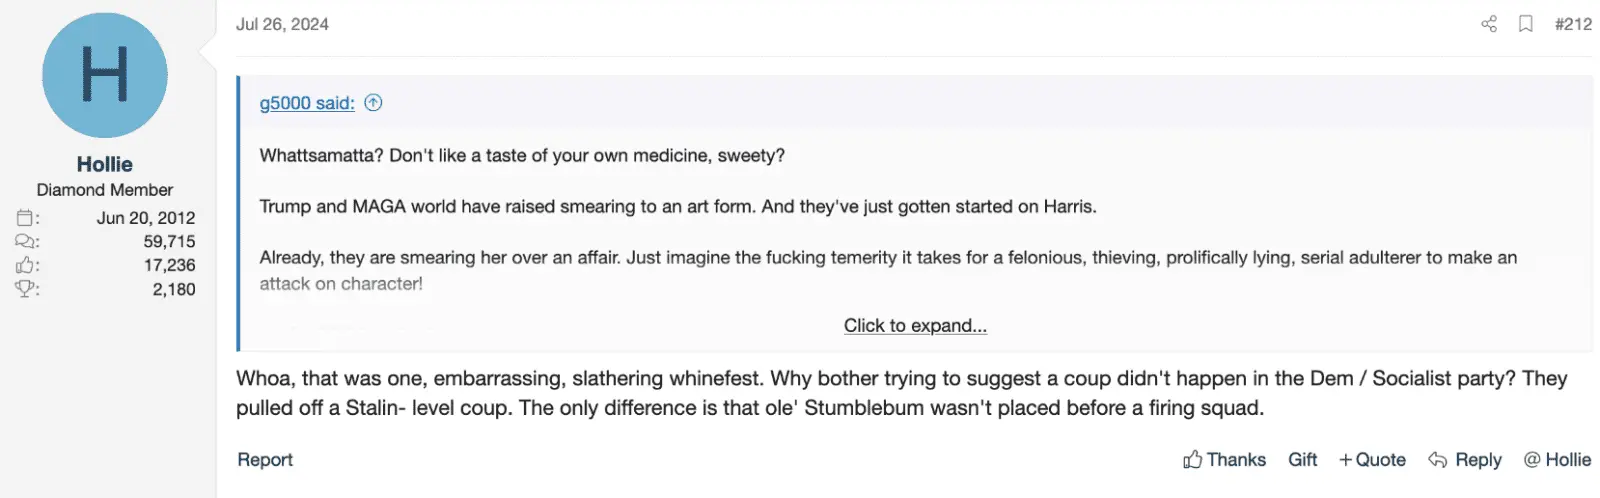
Task: Bookmark this post using the bookmark icon
Action: click(x=1525, y=24)
